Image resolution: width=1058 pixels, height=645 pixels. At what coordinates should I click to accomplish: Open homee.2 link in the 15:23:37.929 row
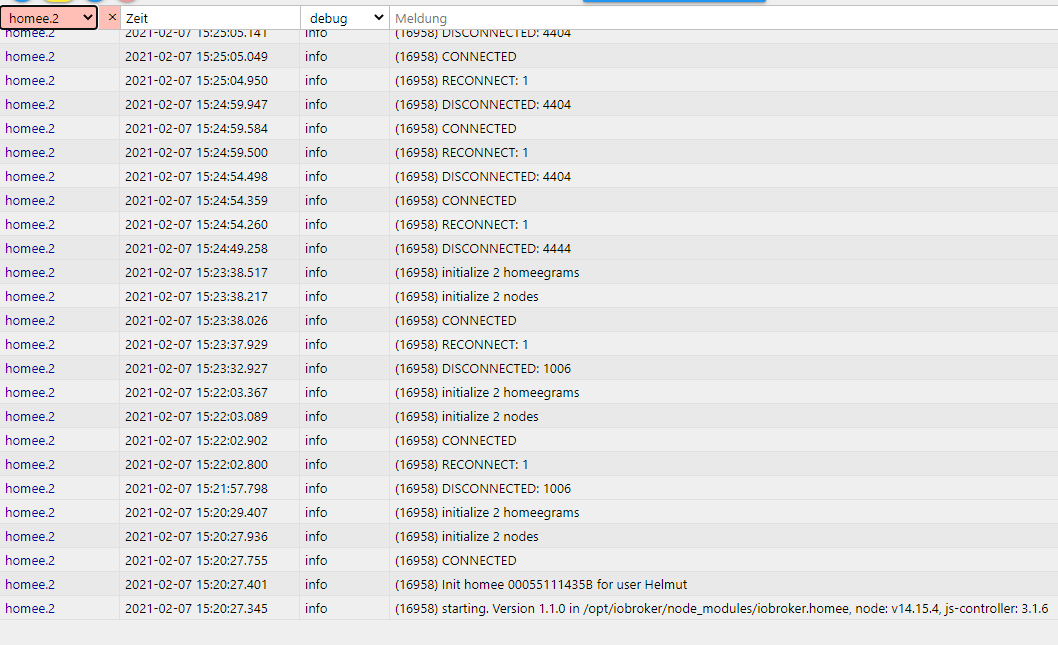click(x=30, y=345)
